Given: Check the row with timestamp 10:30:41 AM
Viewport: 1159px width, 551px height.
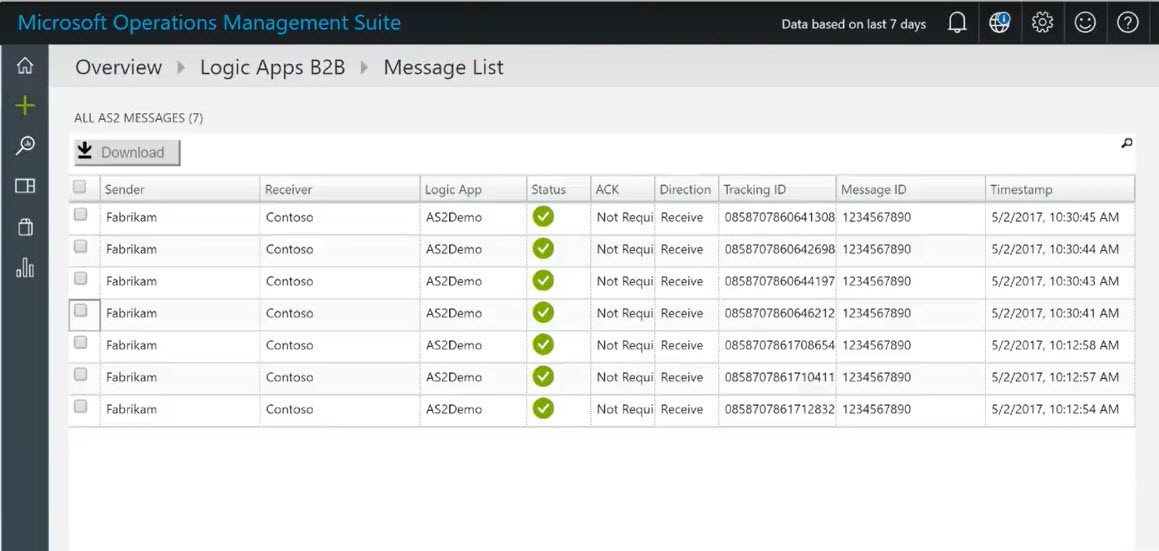Looking at the screenshot, I should [81, 311].
